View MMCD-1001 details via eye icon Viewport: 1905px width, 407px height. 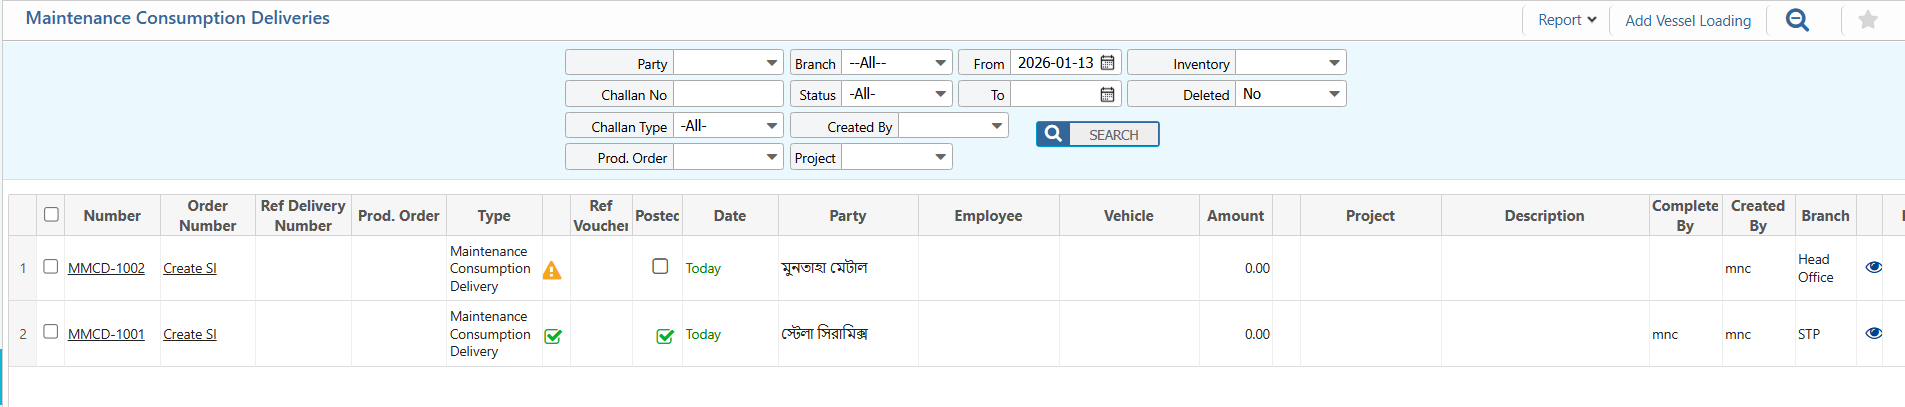pyautogui.click(x=1874, y=333)
